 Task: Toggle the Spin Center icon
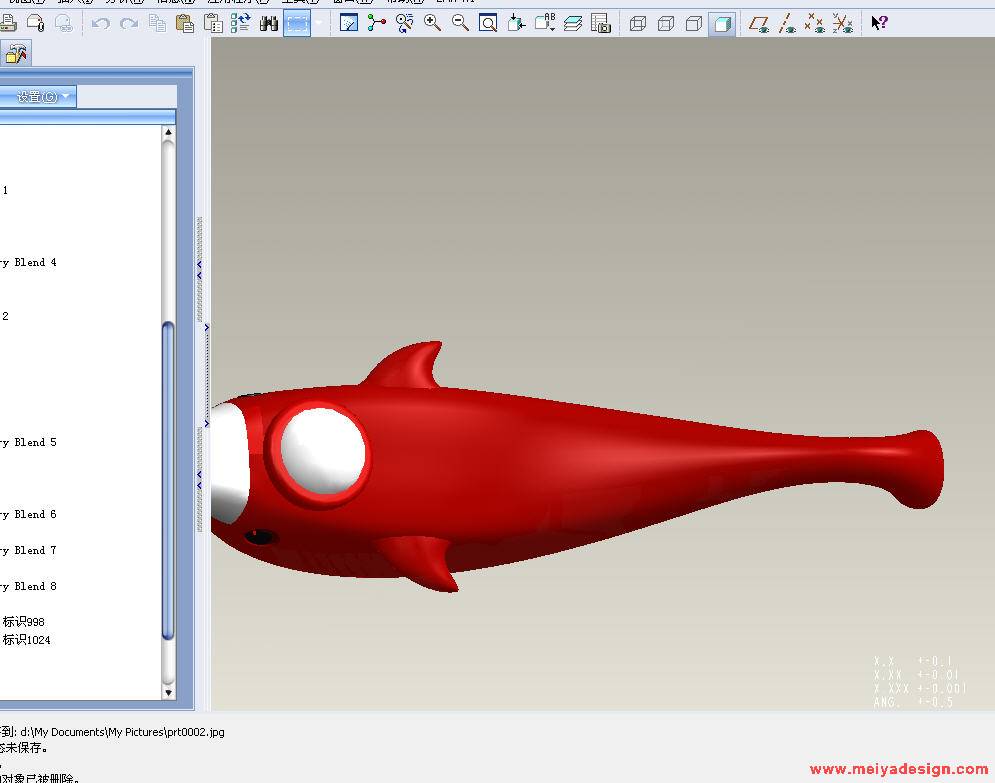click(376, 23)
